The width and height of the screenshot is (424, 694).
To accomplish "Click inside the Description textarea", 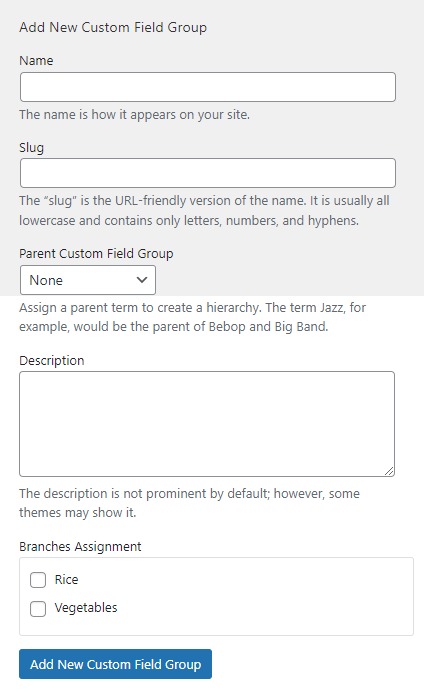I will (207, 424).
